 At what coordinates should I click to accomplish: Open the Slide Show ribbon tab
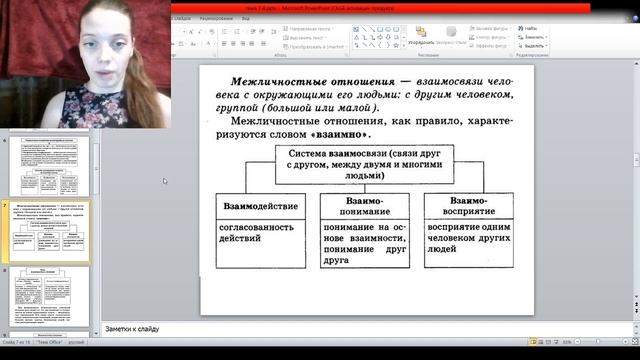click(x=181, y=18)
